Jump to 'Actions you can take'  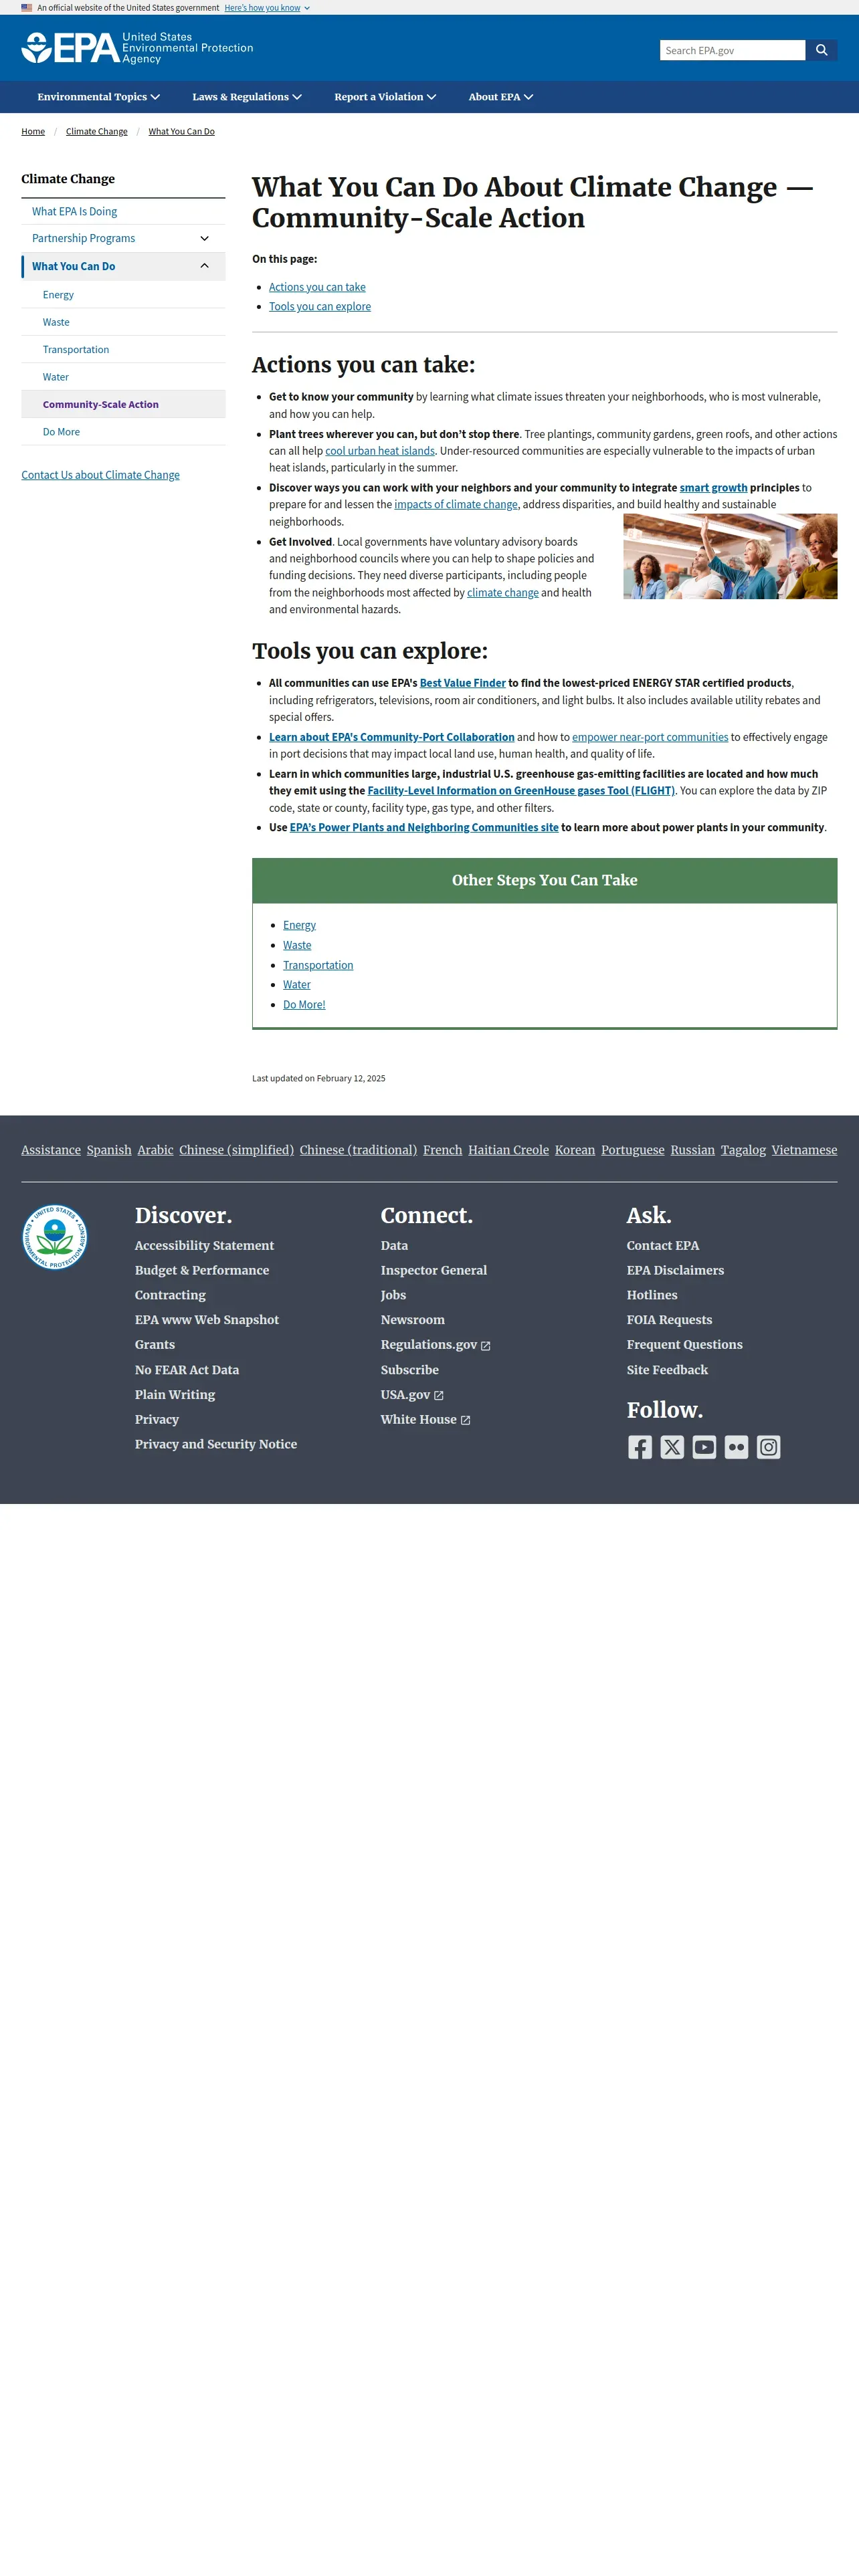[317, 287]
